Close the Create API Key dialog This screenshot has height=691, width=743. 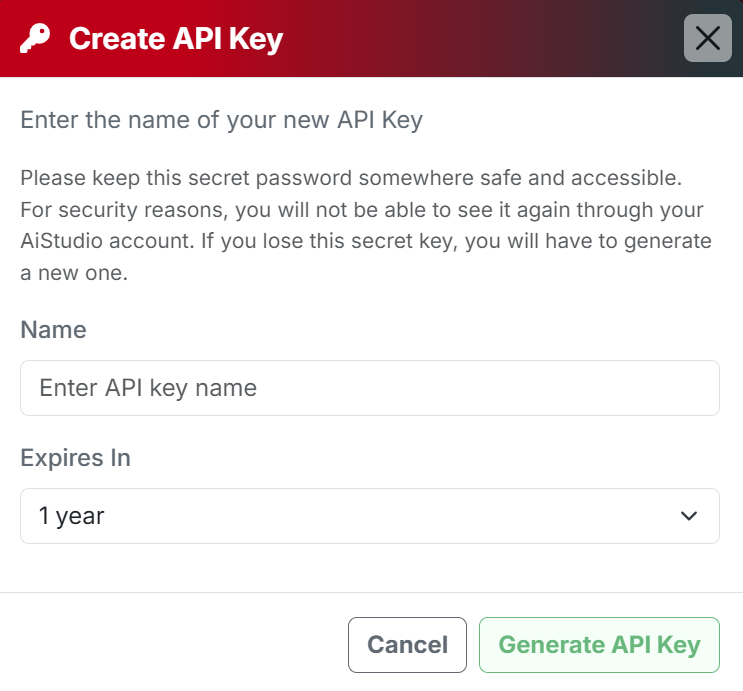(707, 39)
